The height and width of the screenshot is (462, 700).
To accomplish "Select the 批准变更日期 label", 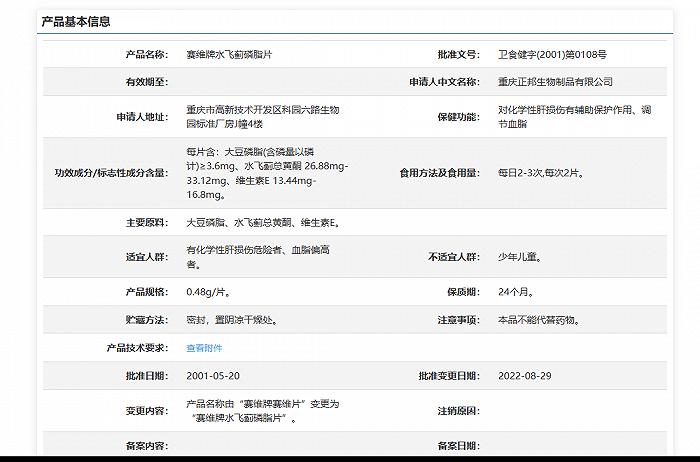I will [x=449, y=376].
